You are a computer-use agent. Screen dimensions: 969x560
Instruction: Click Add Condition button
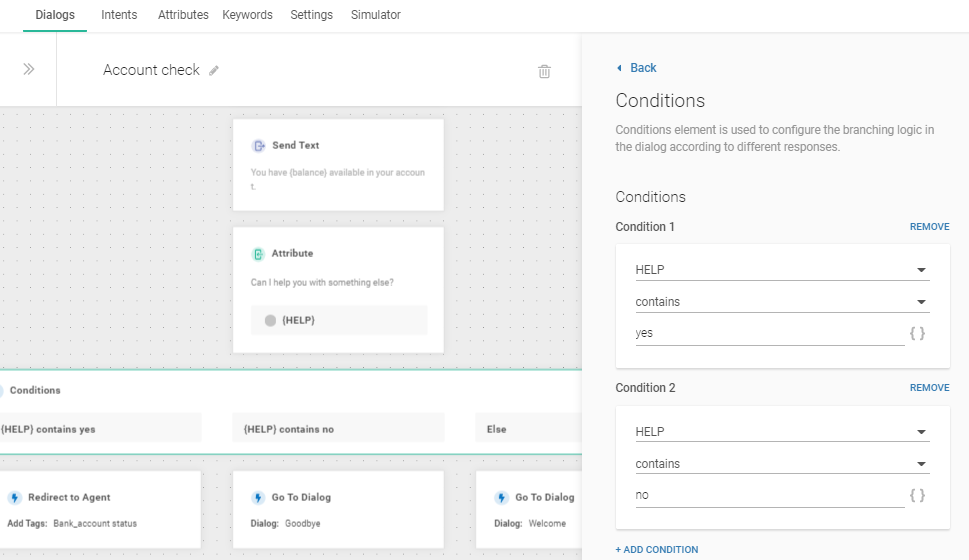click(657, 550)
